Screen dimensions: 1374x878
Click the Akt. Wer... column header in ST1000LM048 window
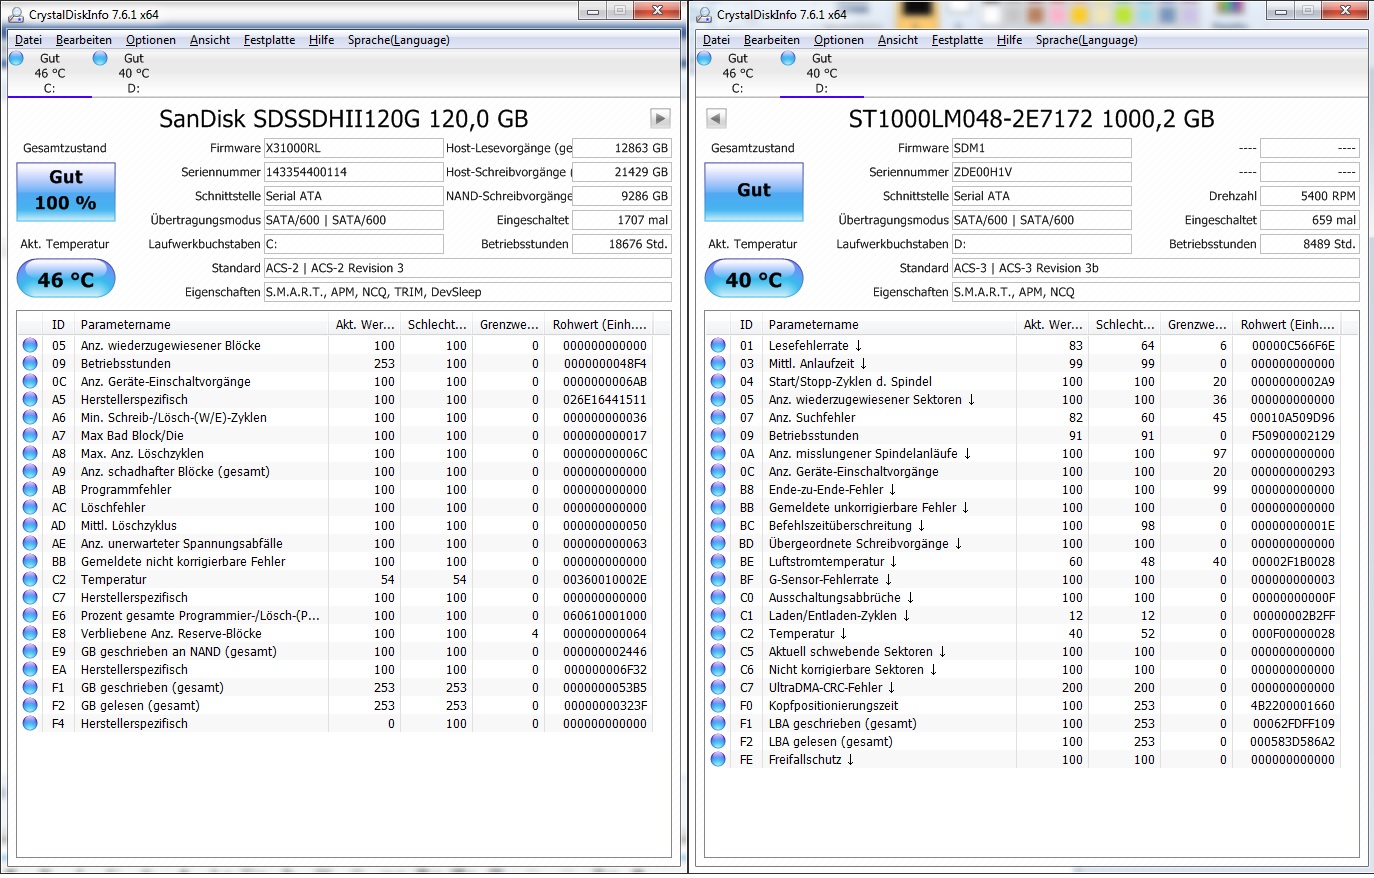[1053, 324]
